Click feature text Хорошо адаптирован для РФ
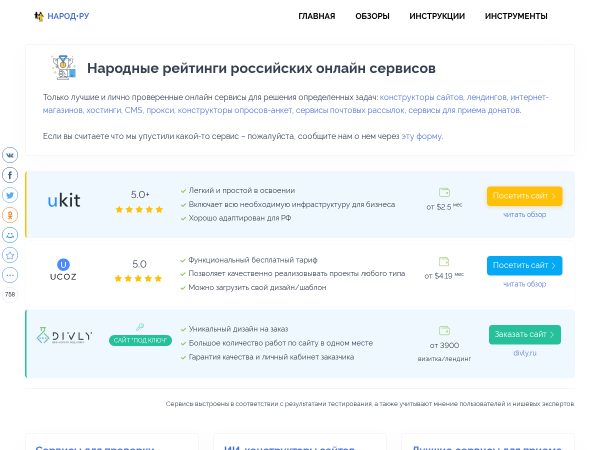The image size is (600, 450). [x=240, y=218]
